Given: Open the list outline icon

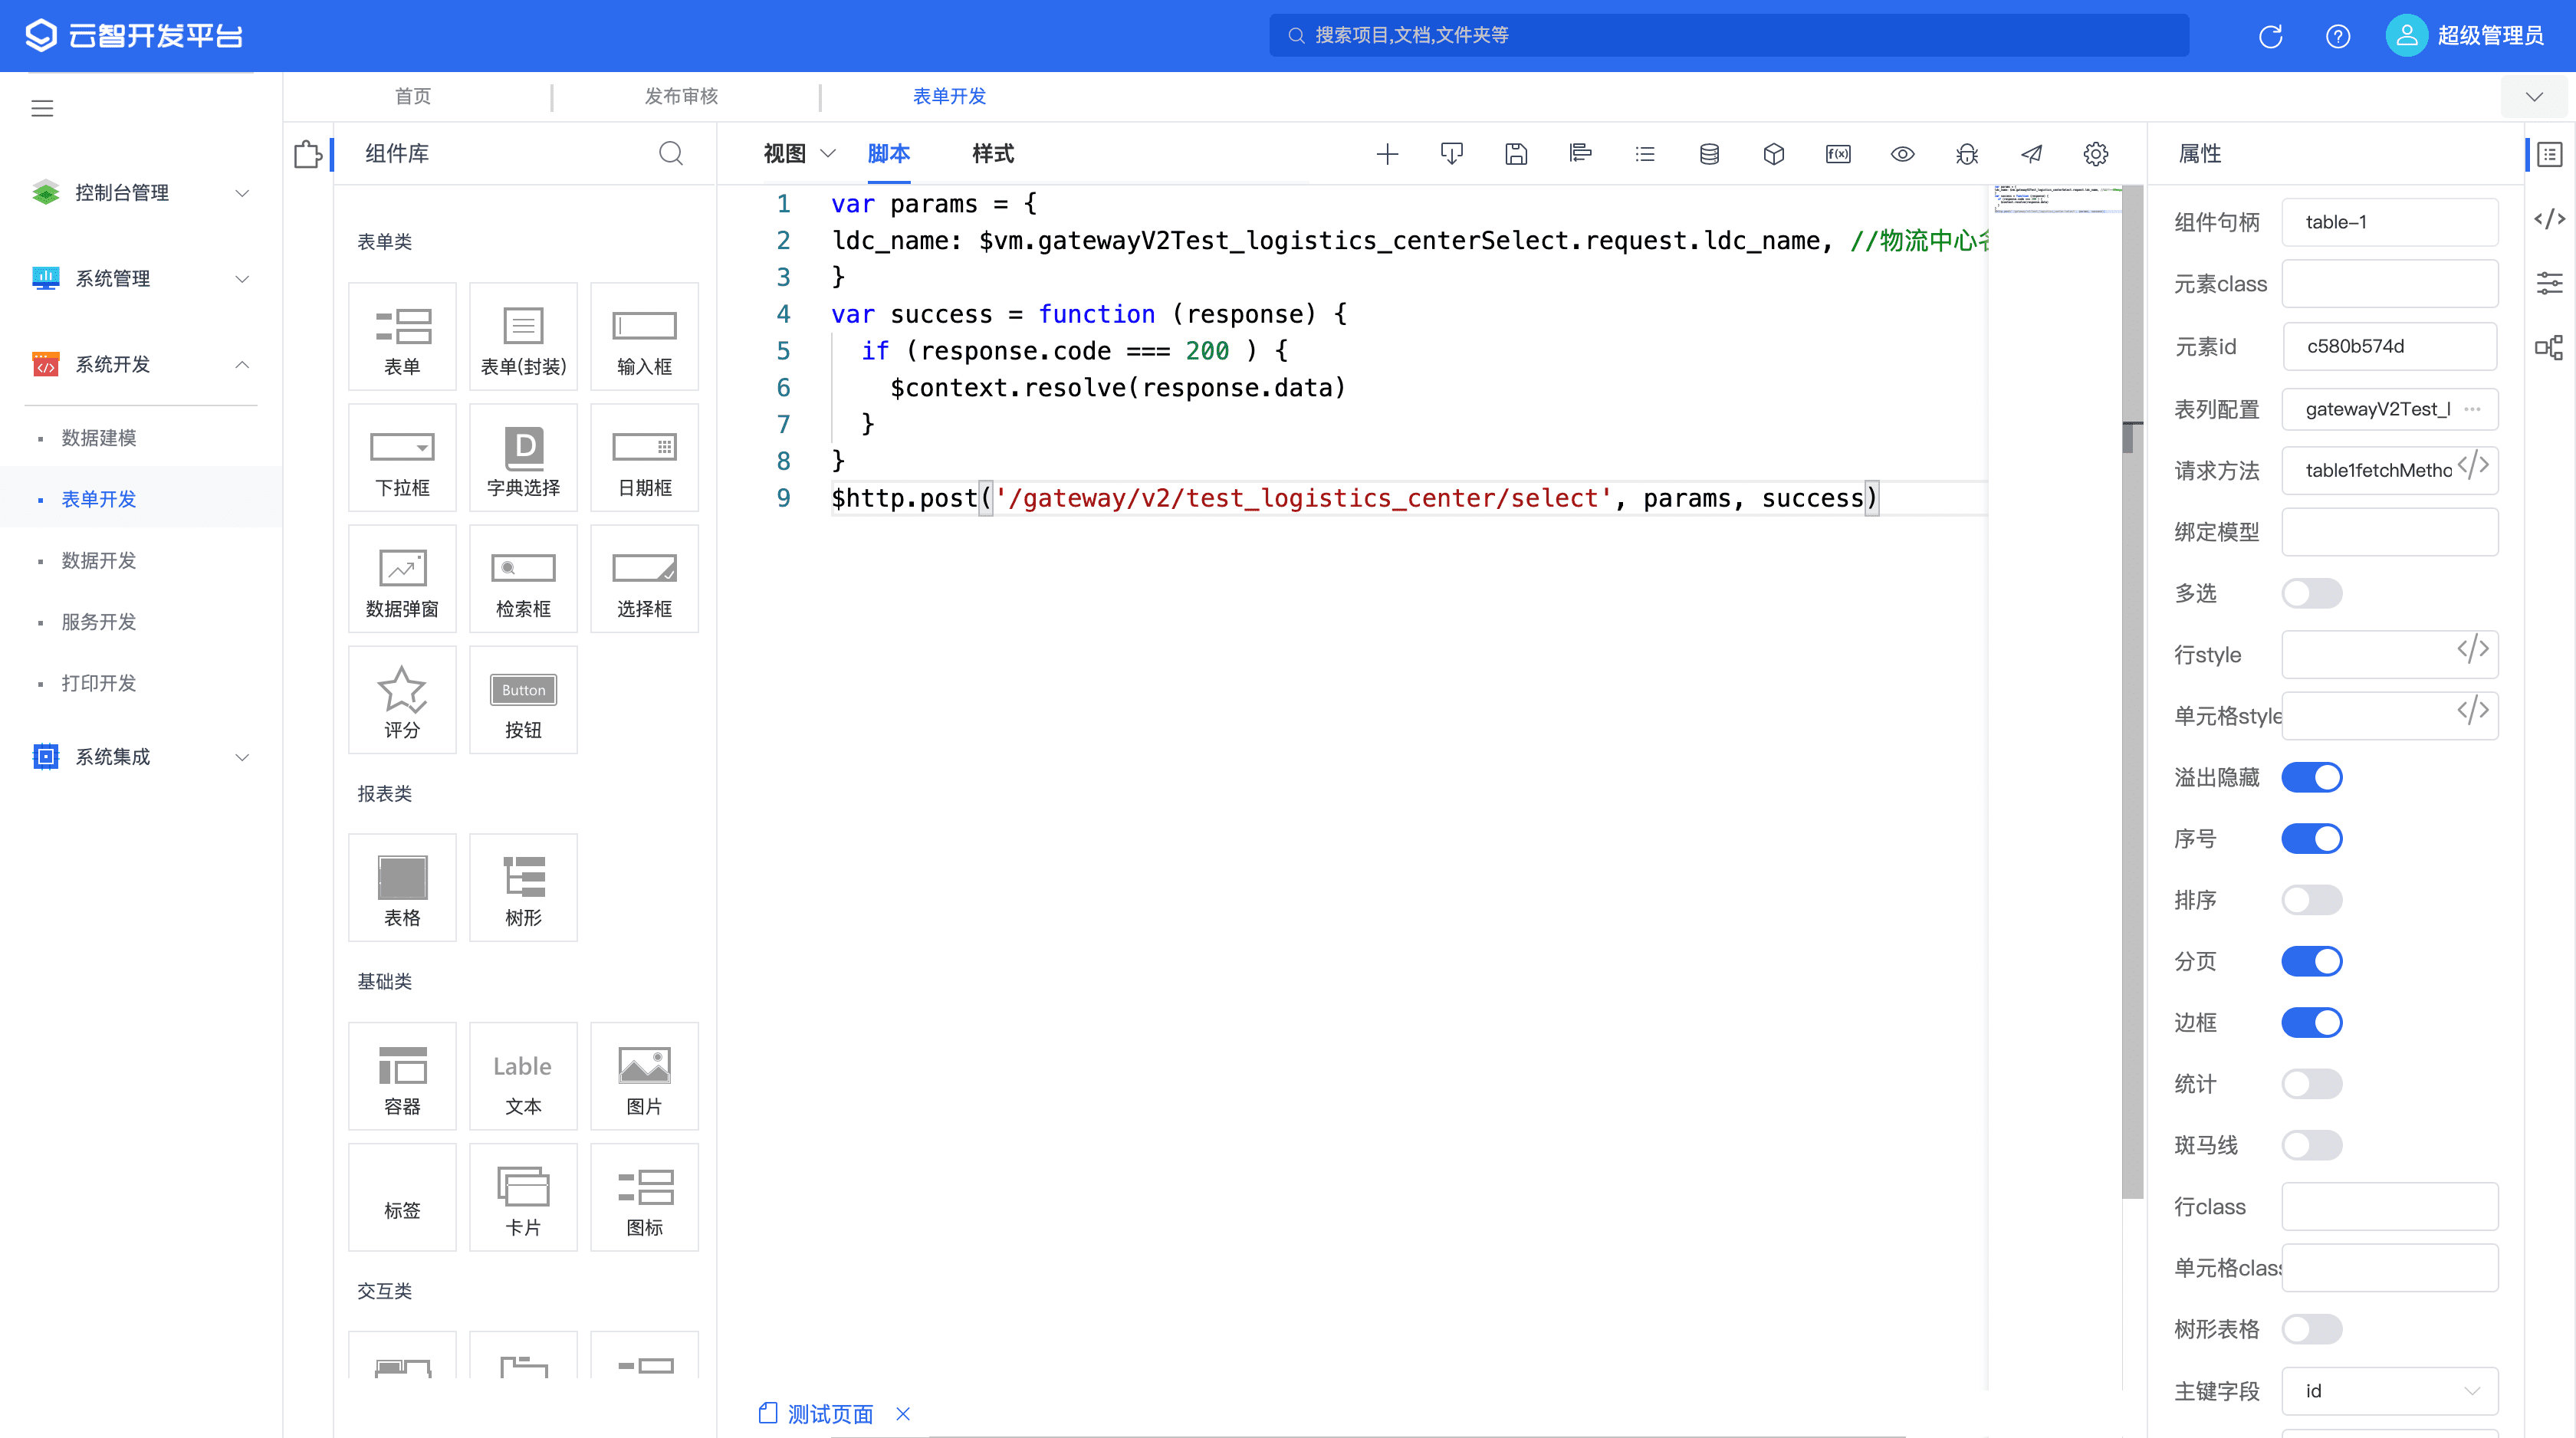Looking at the screenshot, I should pyautogui.click(x=1645, y=154).
